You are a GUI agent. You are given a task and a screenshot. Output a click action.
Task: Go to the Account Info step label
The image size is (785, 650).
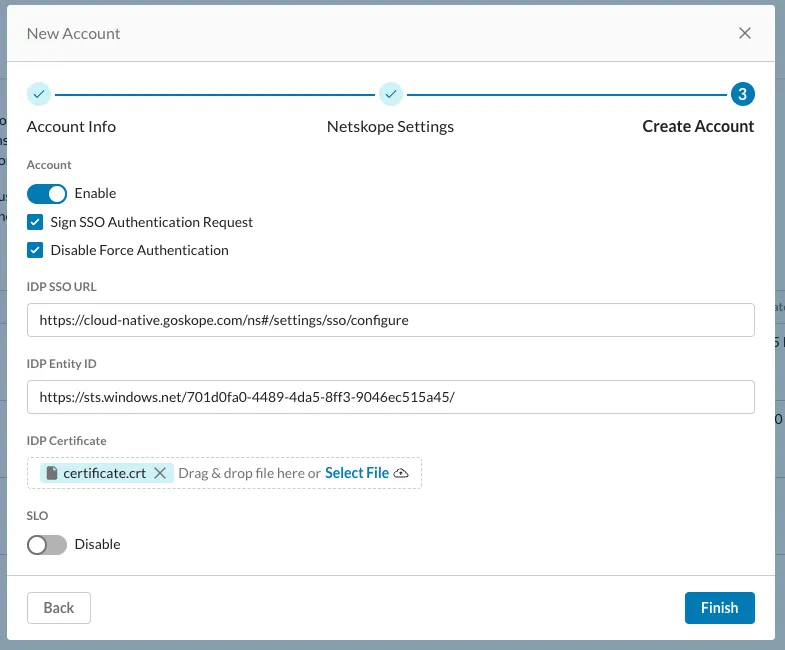pos(71,127)
